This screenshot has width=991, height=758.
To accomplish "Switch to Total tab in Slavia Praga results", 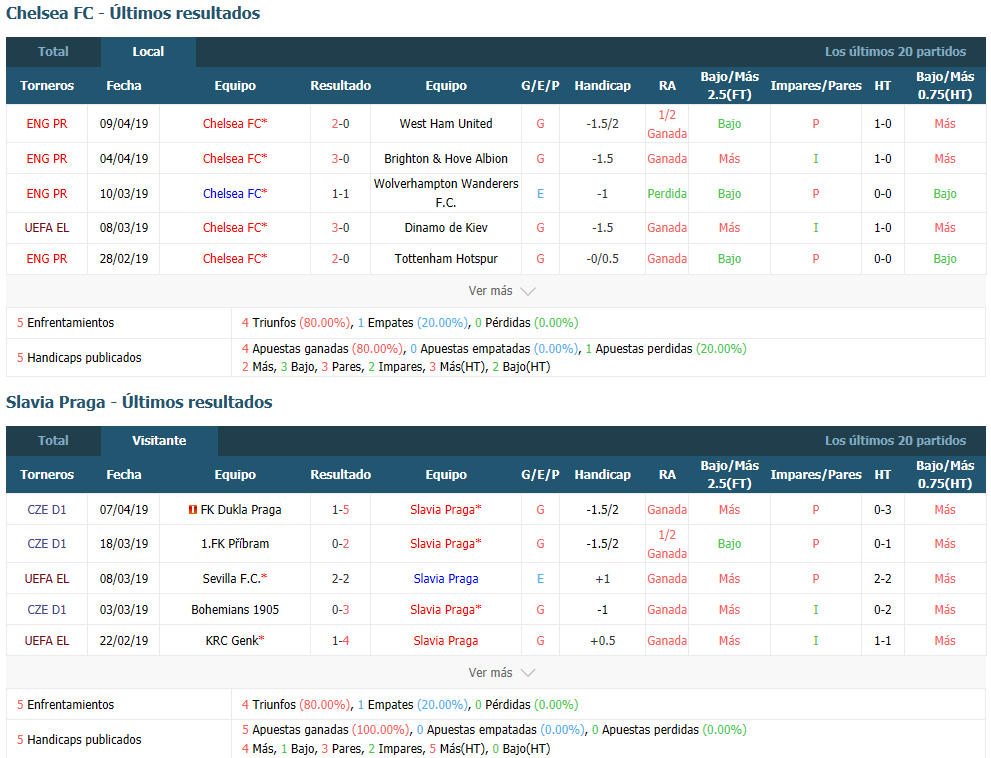I will [x=53, y=441].
